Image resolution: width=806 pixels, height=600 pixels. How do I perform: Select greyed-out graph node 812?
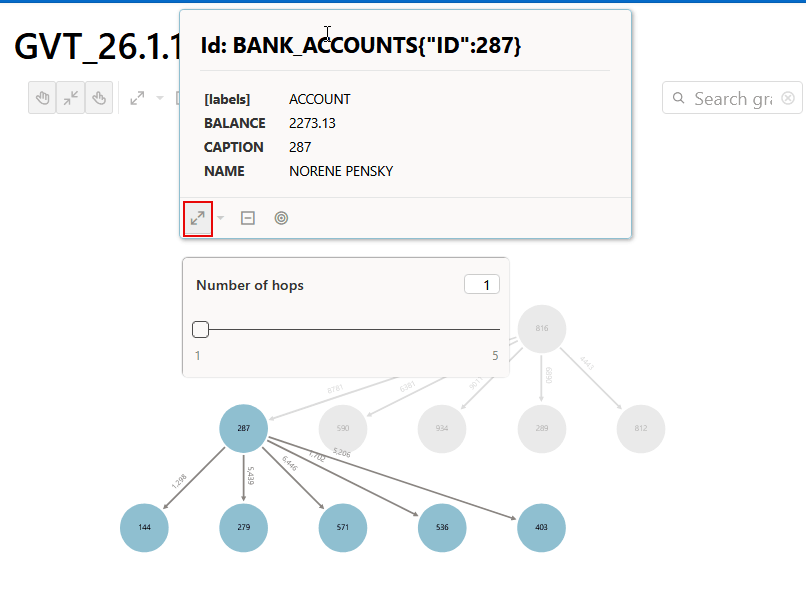click(641, 428)
